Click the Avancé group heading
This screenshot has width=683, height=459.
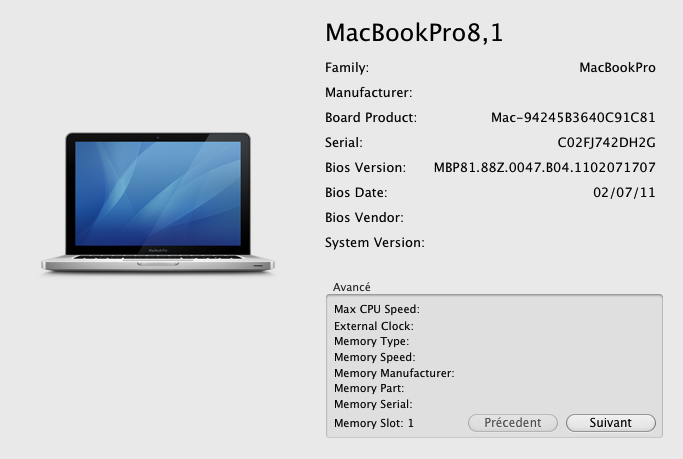352,287
